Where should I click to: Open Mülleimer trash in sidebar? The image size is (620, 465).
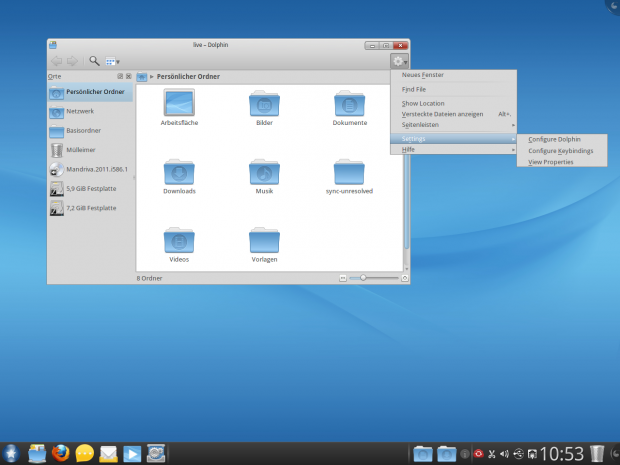91,150
